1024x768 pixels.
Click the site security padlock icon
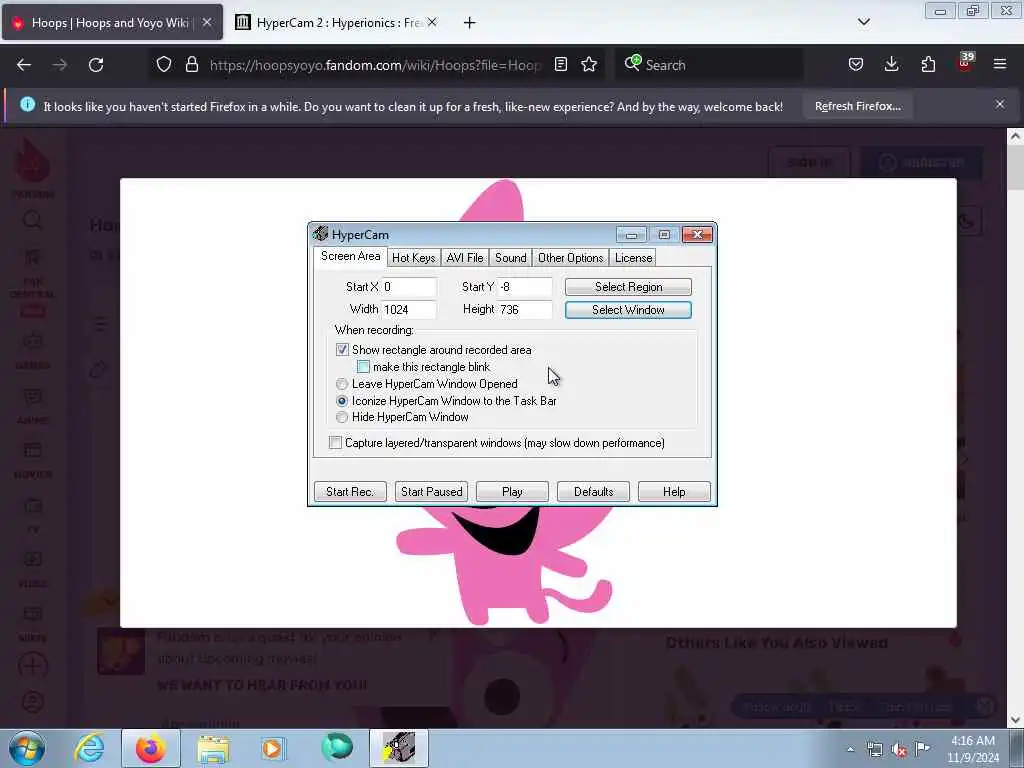coord(191,65)
